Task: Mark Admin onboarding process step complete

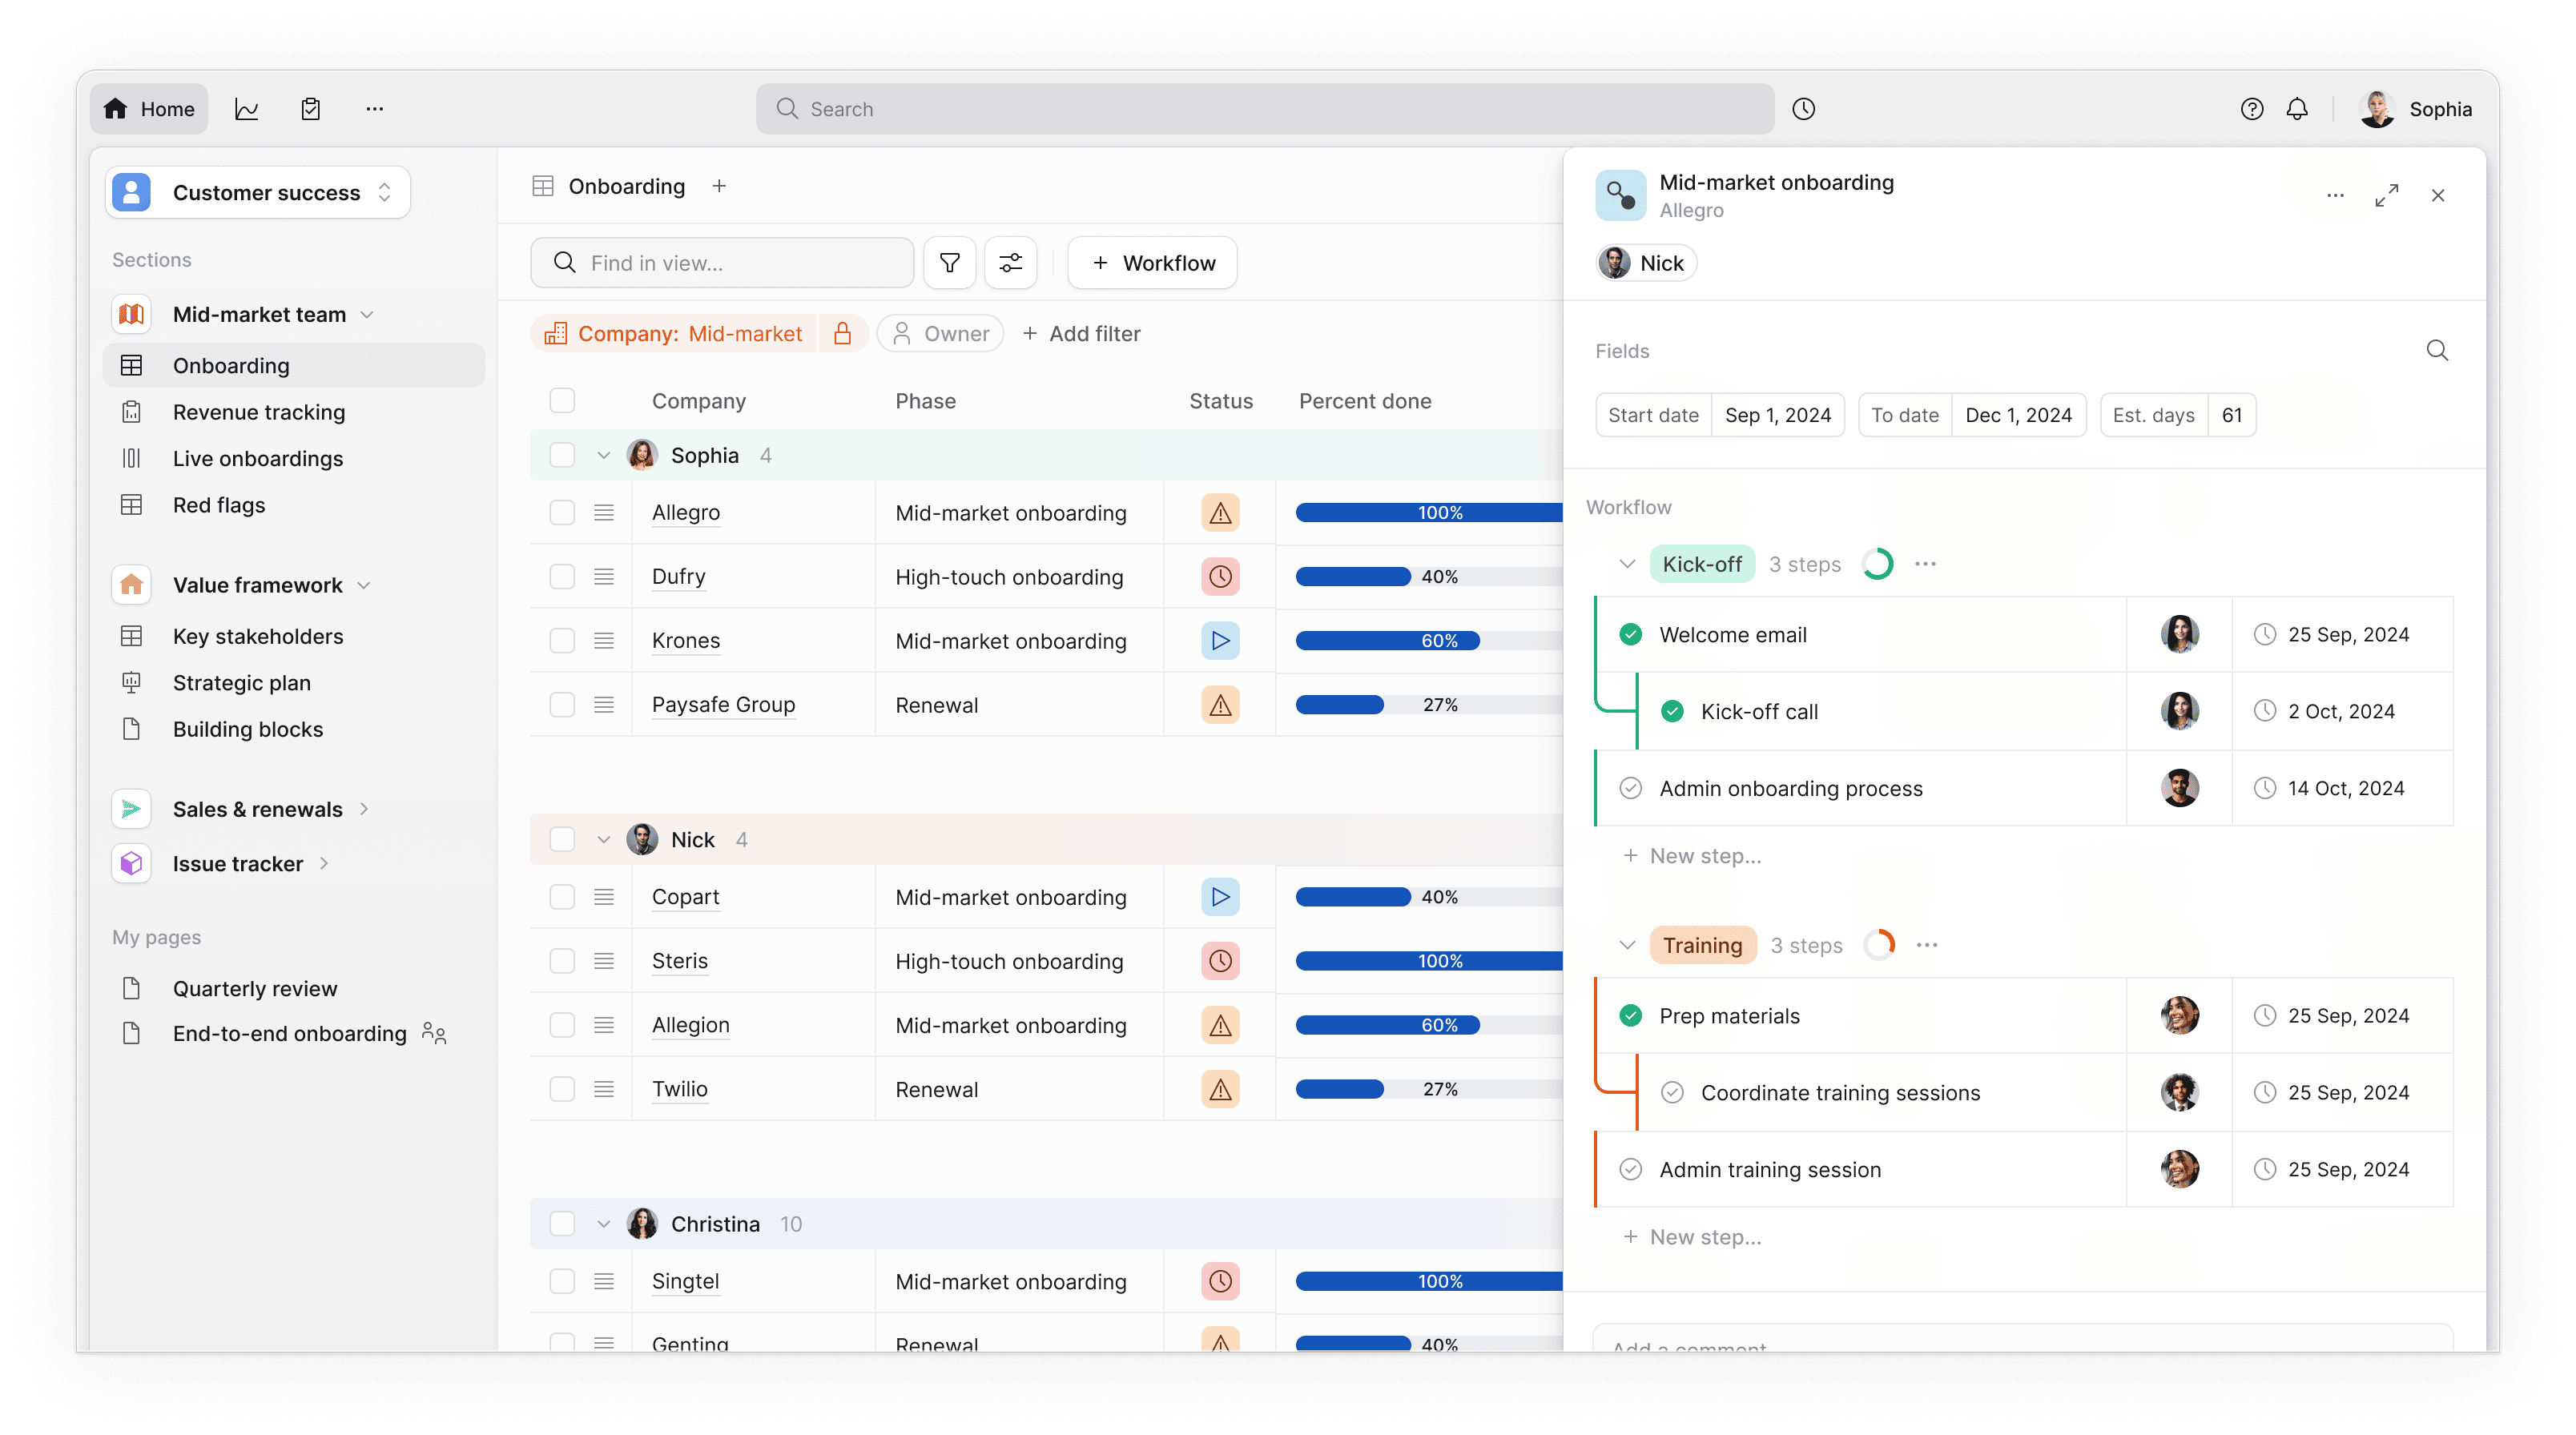Action: coord(1630,788)
